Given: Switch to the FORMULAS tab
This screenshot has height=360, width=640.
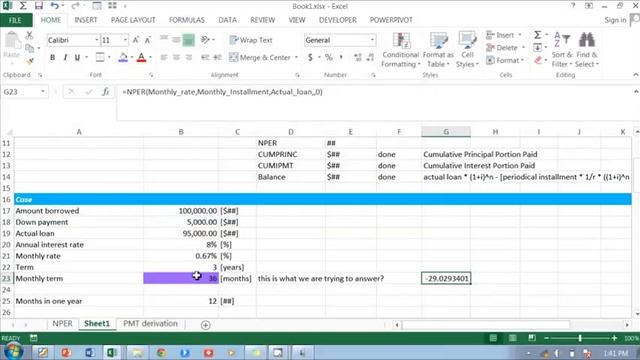Looking at the screenshot, I should tap(187, 20).
